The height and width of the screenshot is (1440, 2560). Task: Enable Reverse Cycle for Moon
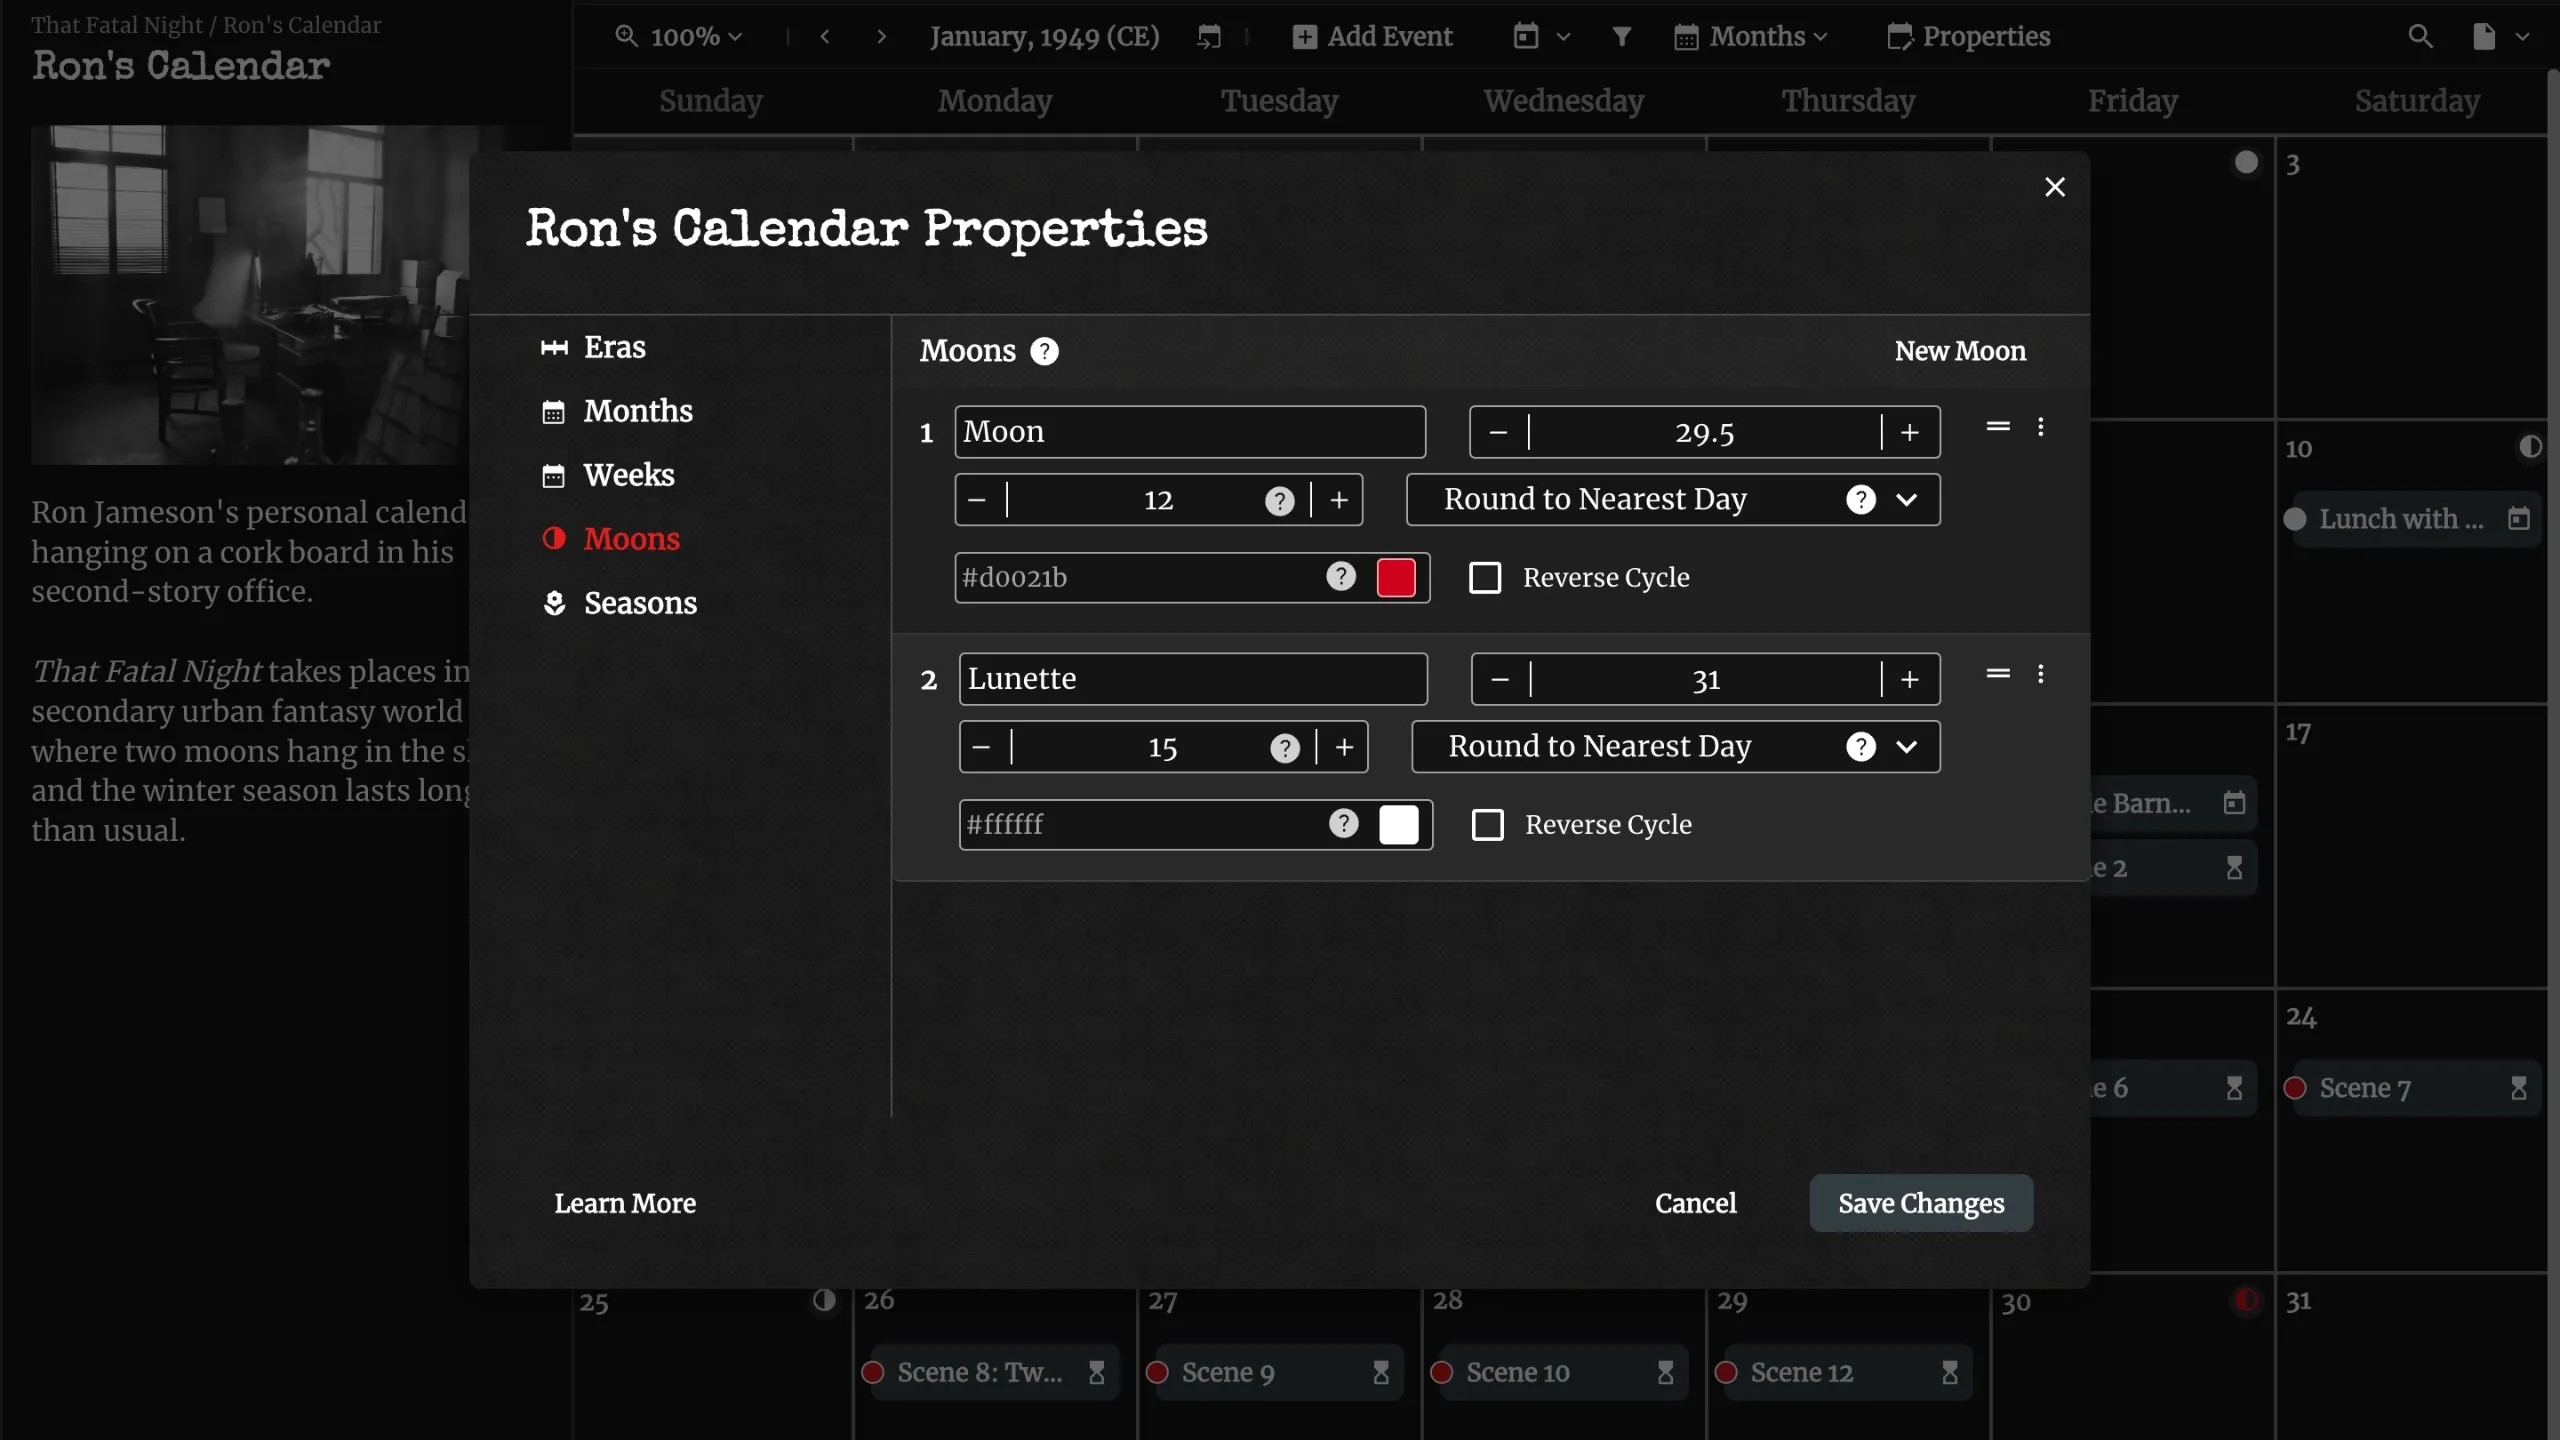tap(1485, 577)
